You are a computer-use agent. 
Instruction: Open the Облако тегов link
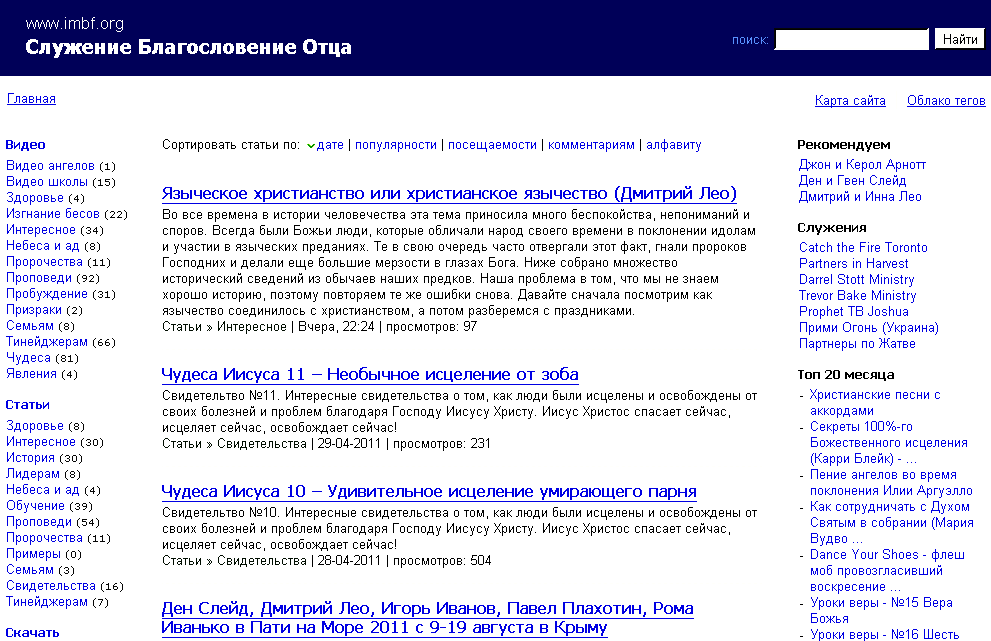pos(945,101)
